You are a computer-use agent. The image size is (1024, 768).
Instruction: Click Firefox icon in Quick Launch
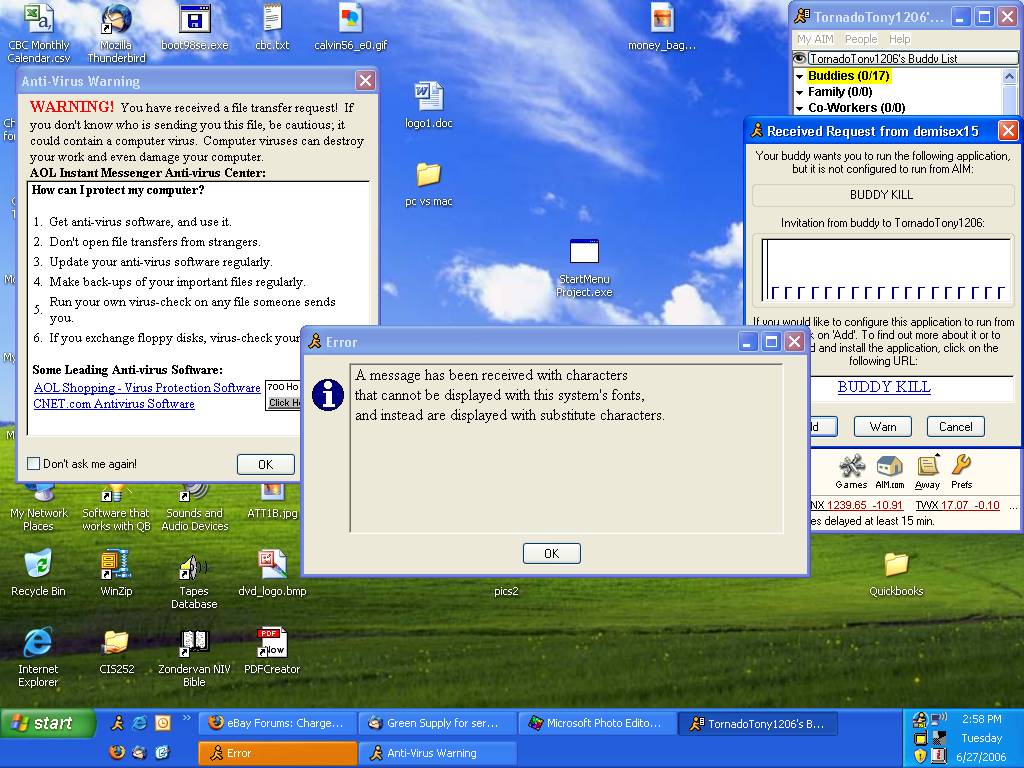pyautogui.click(x=117, y=753)
